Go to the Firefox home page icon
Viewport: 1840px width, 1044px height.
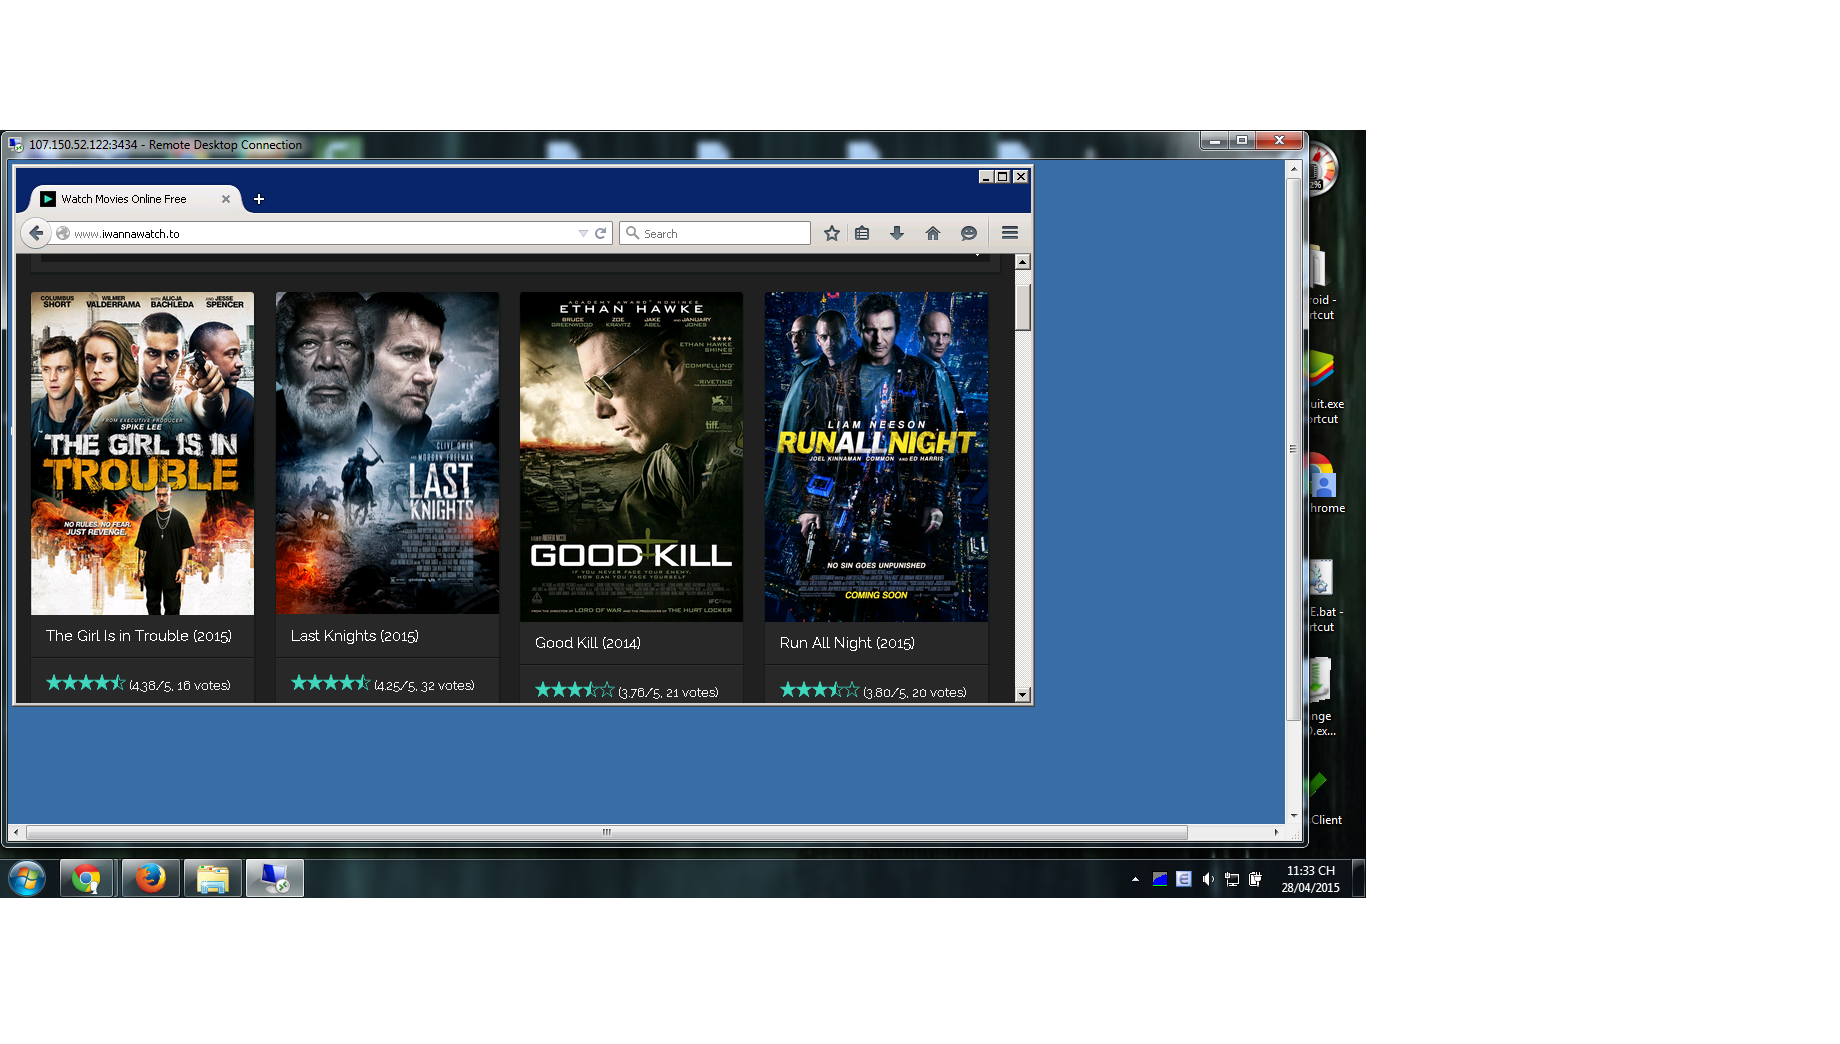point(933,233)
